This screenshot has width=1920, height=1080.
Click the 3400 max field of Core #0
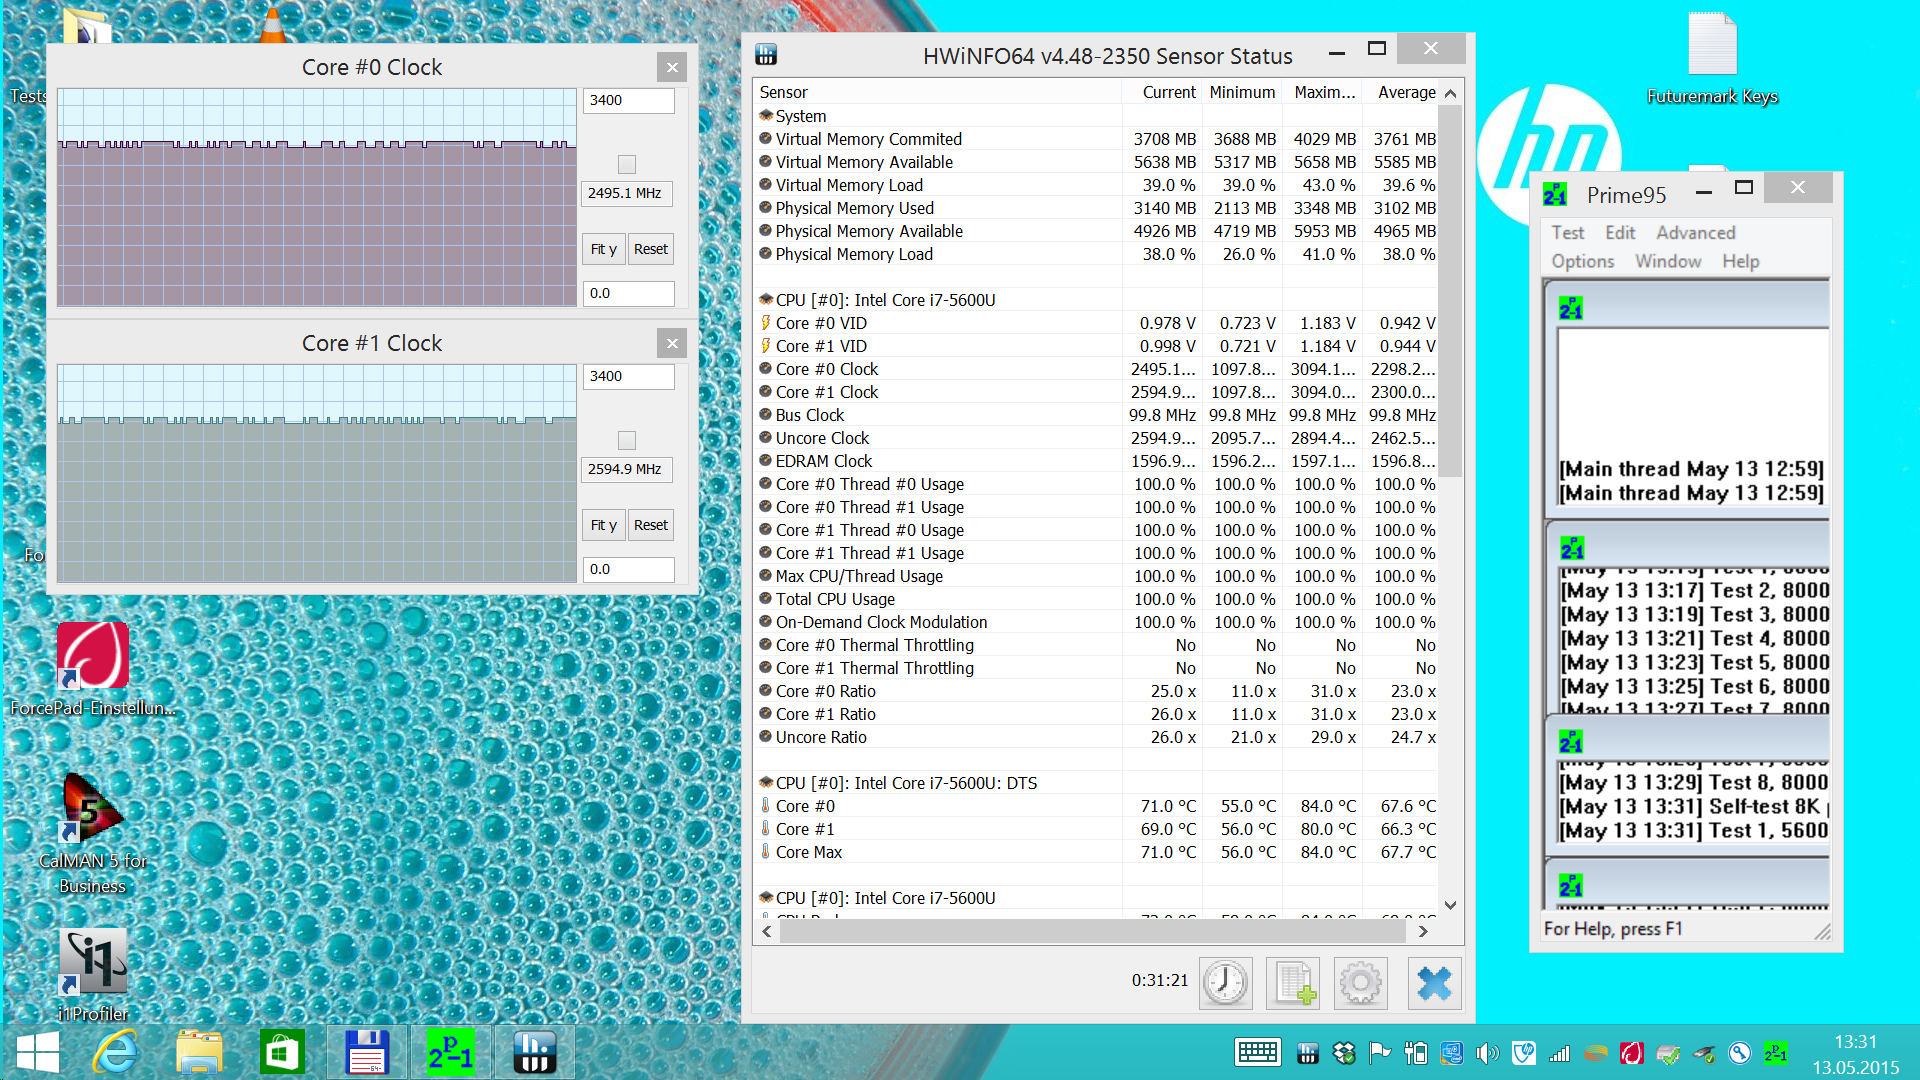pos(628,100)
